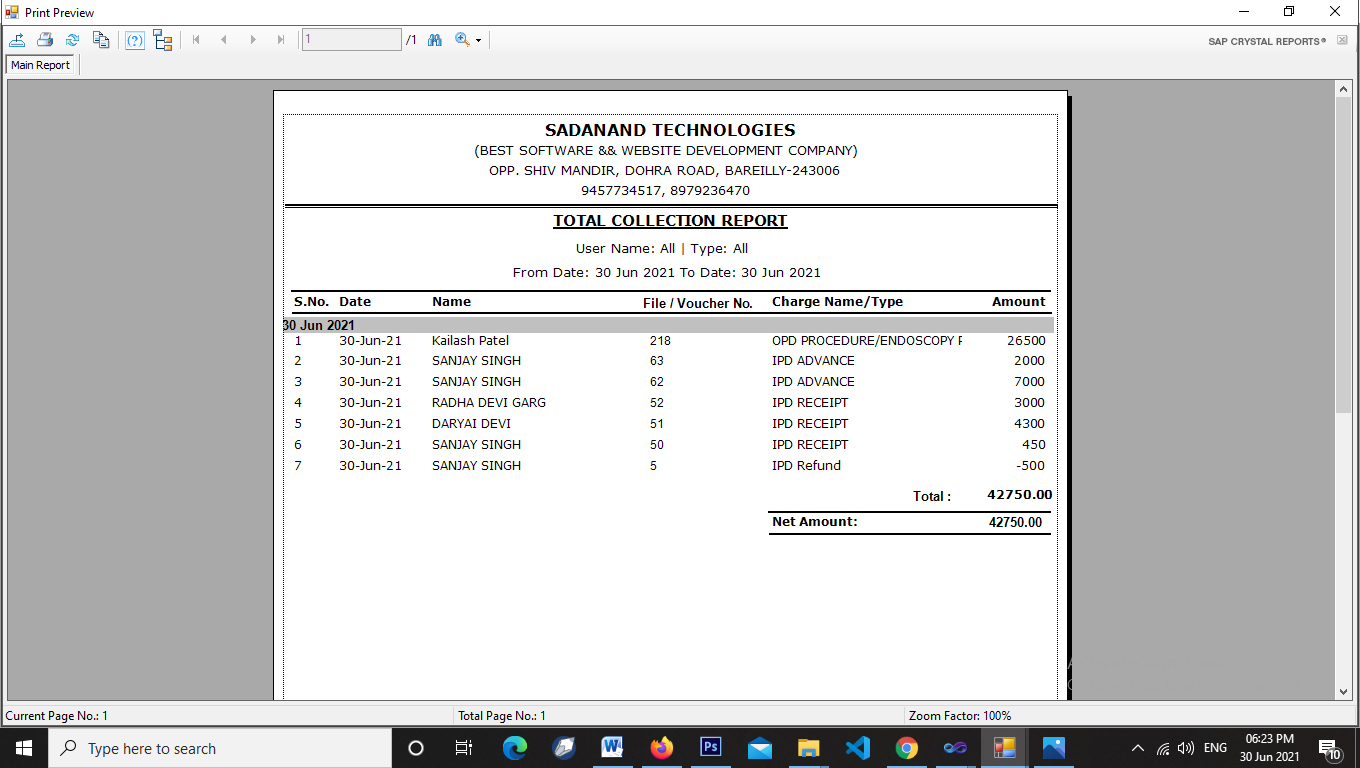Open File Explorer from the taskbar
This screenshot has height=768, width=1360.
809,748
